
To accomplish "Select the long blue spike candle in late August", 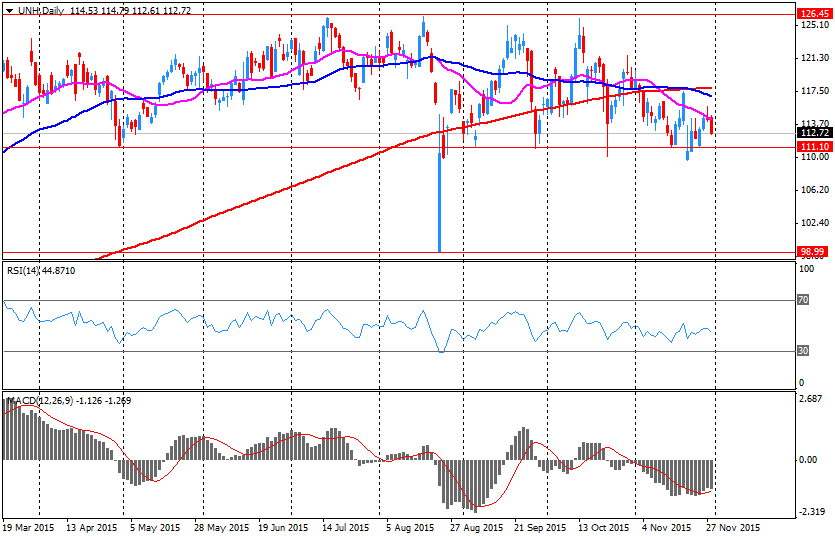I will 440,202.
